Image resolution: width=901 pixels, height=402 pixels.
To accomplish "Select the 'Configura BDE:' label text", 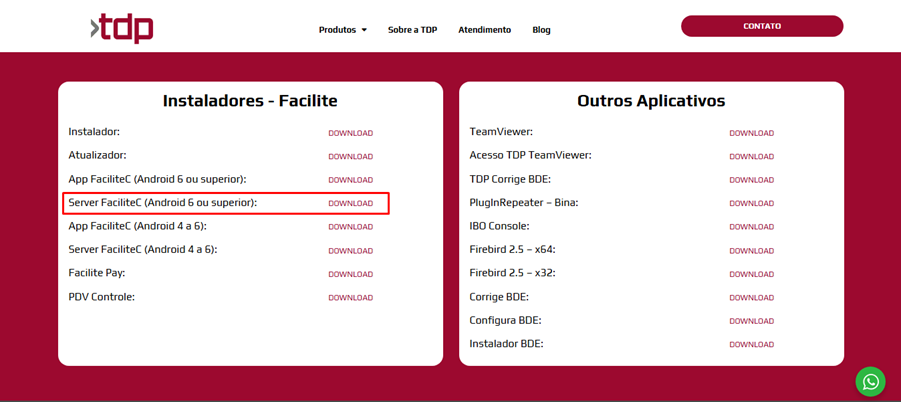I will [506, 320].
